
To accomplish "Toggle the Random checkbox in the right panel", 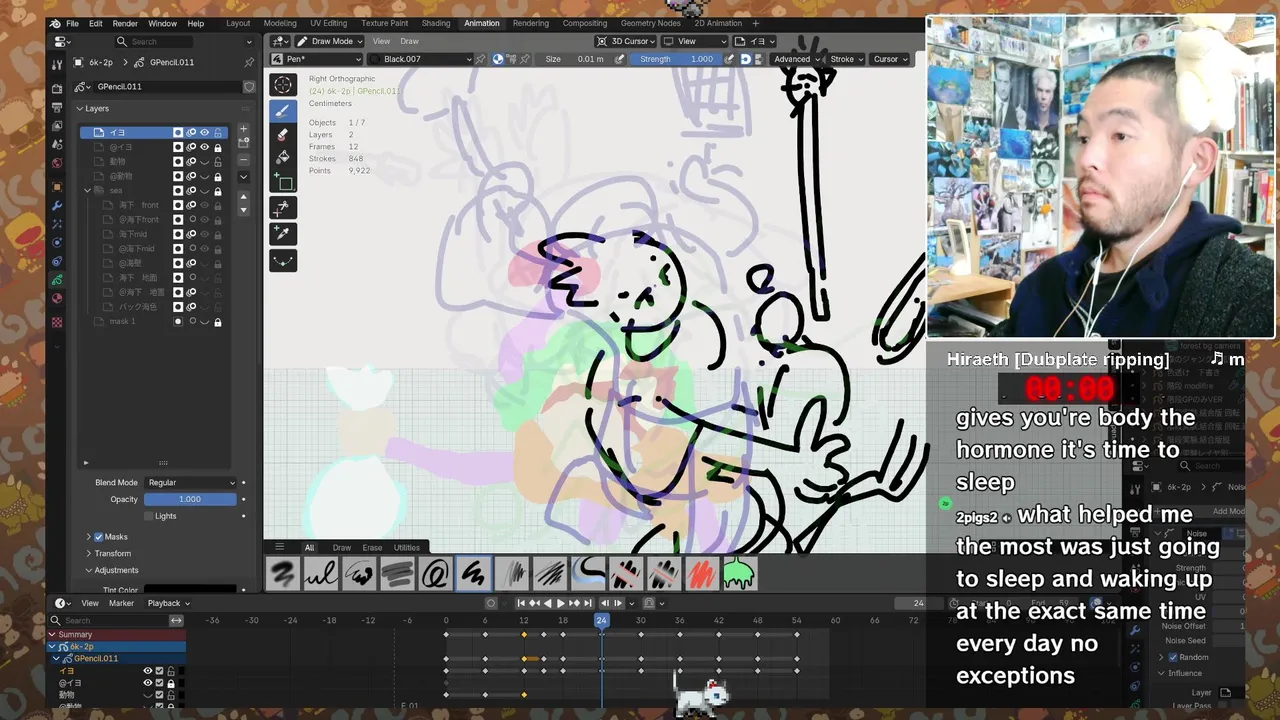I will (x=1173, y=657).
